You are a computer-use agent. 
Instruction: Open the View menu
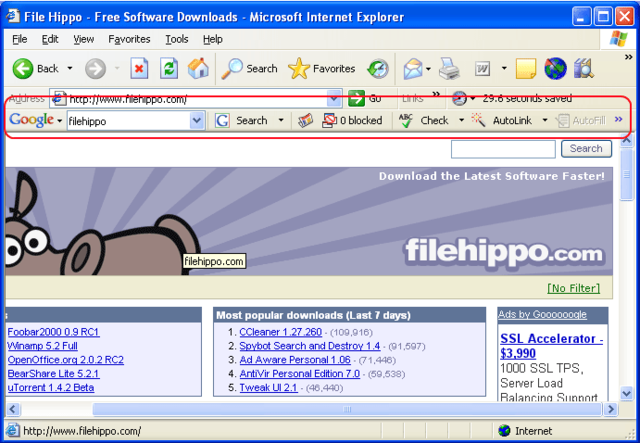[84, 39]
